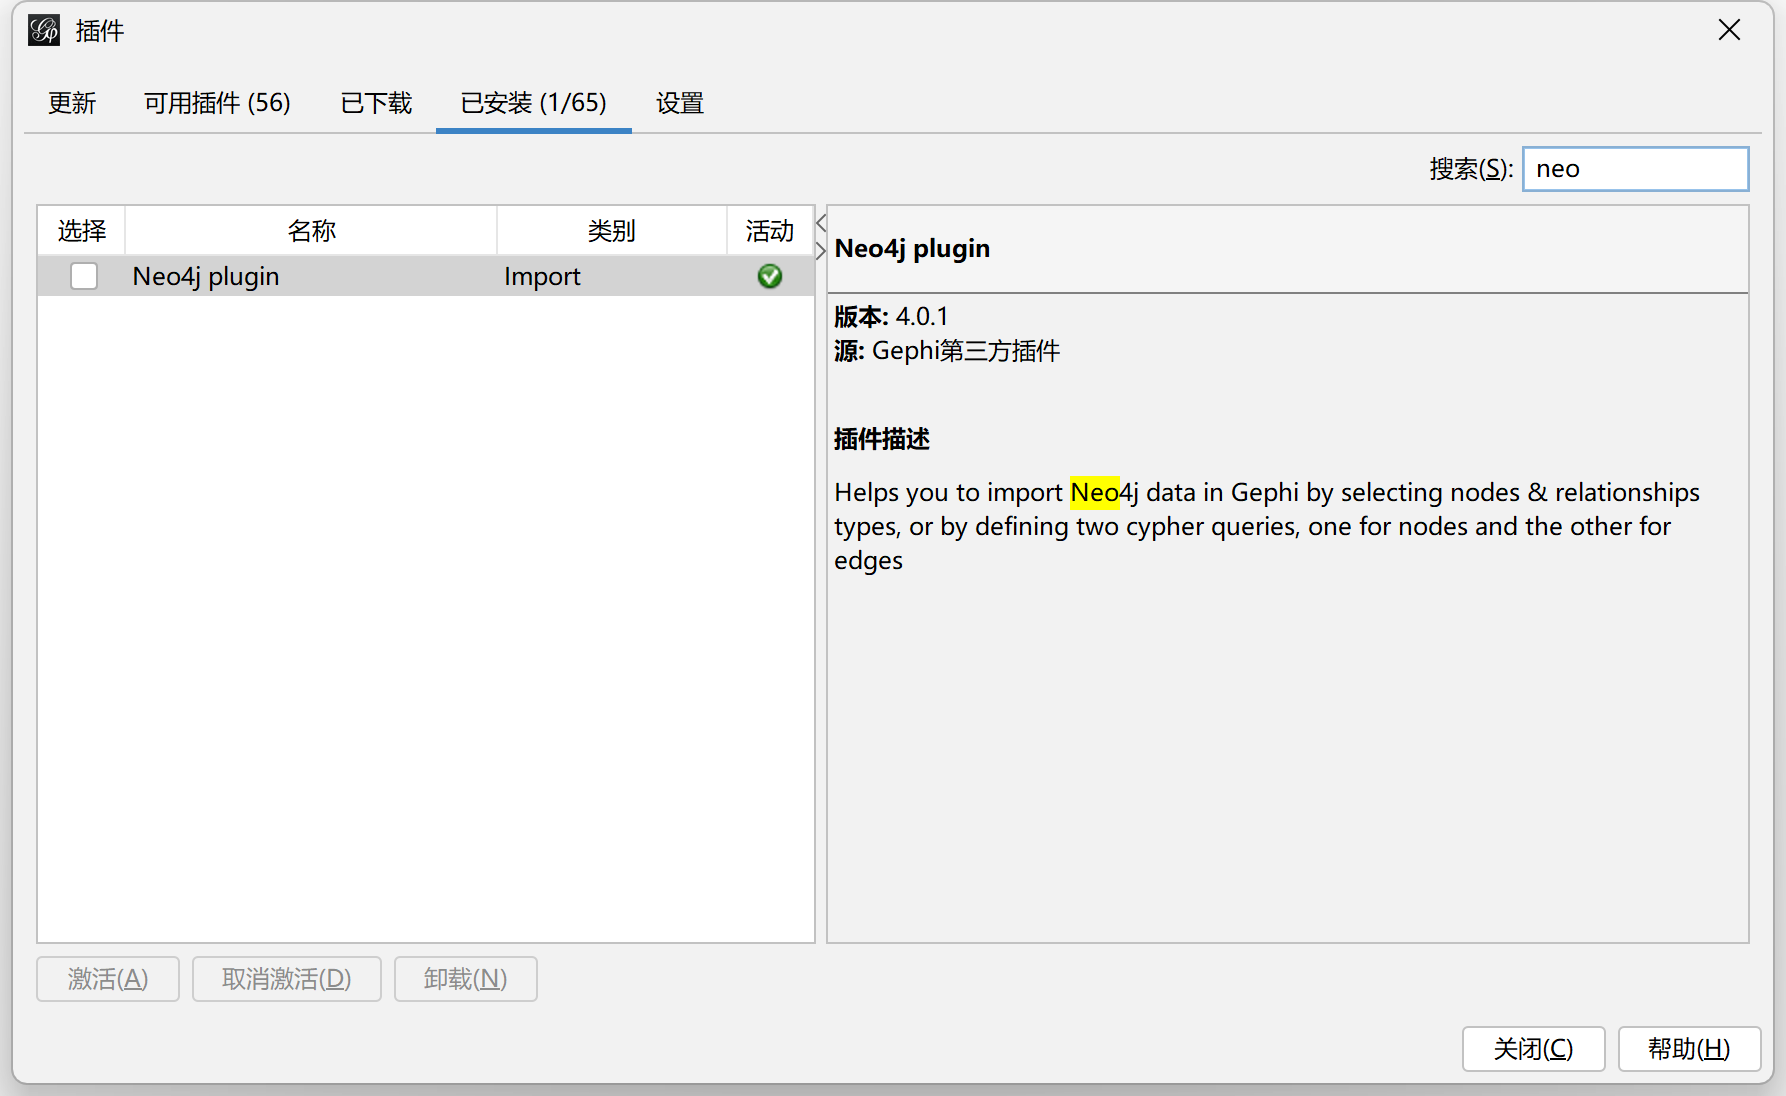The height and width of the screenshot is (1096, 1786).
Task: Click the version text '4.0.1'
Action: 922,316
